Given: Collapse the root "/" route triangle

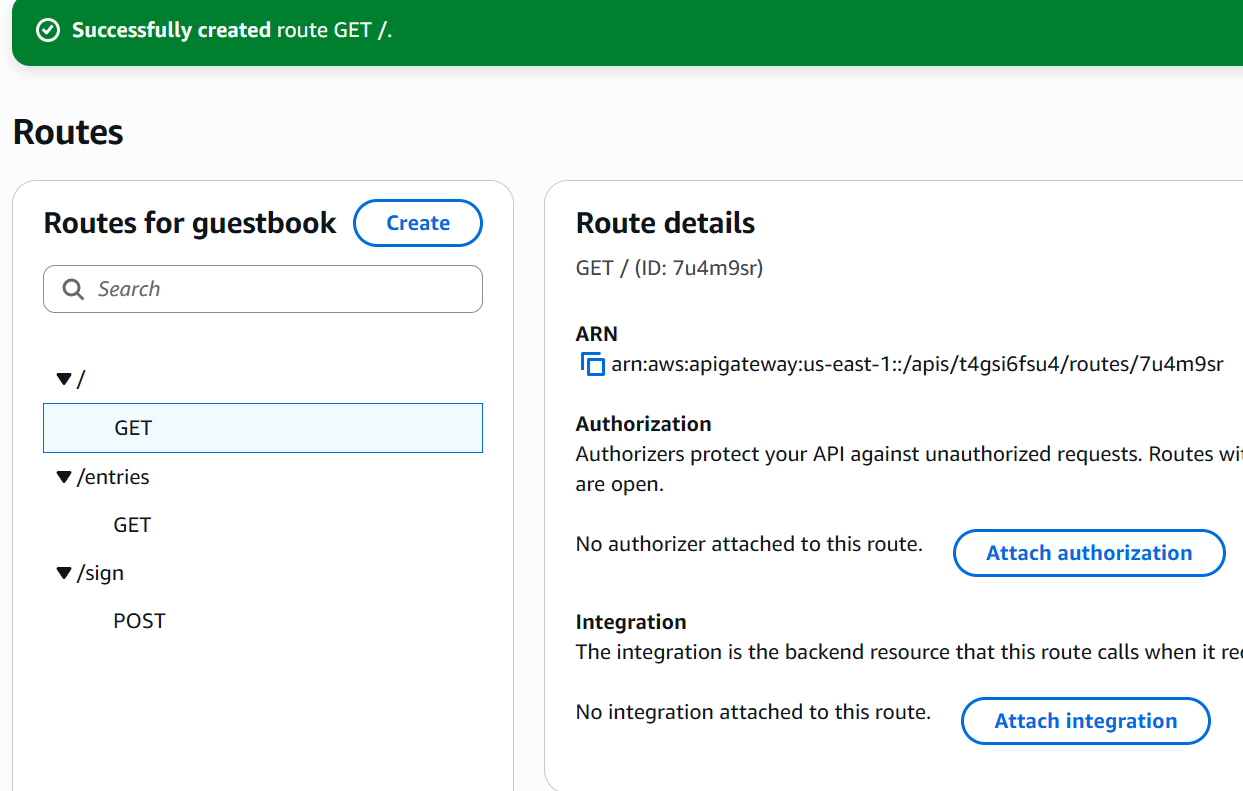Looking at the screenshot, I should pyautogui.click(x=64, y=379).
